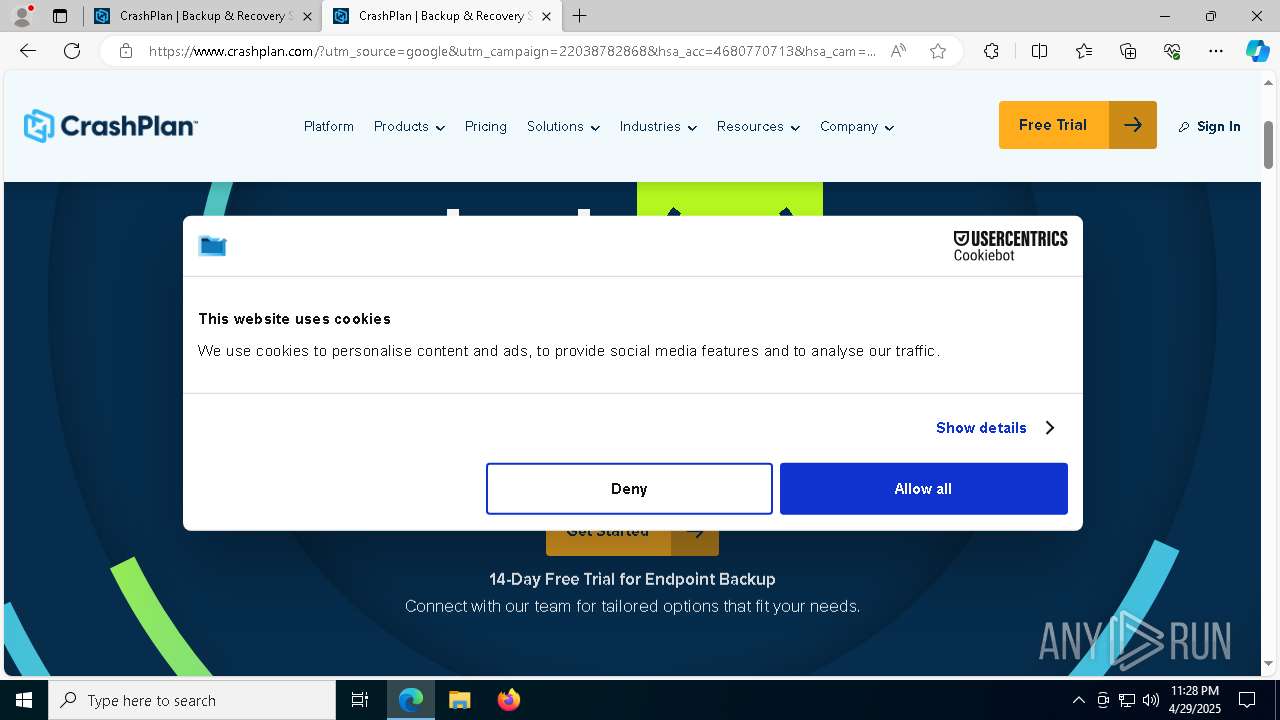Open the Collections icon
This screenshot has width=1280, height=720.
[x=1128, y=51]
